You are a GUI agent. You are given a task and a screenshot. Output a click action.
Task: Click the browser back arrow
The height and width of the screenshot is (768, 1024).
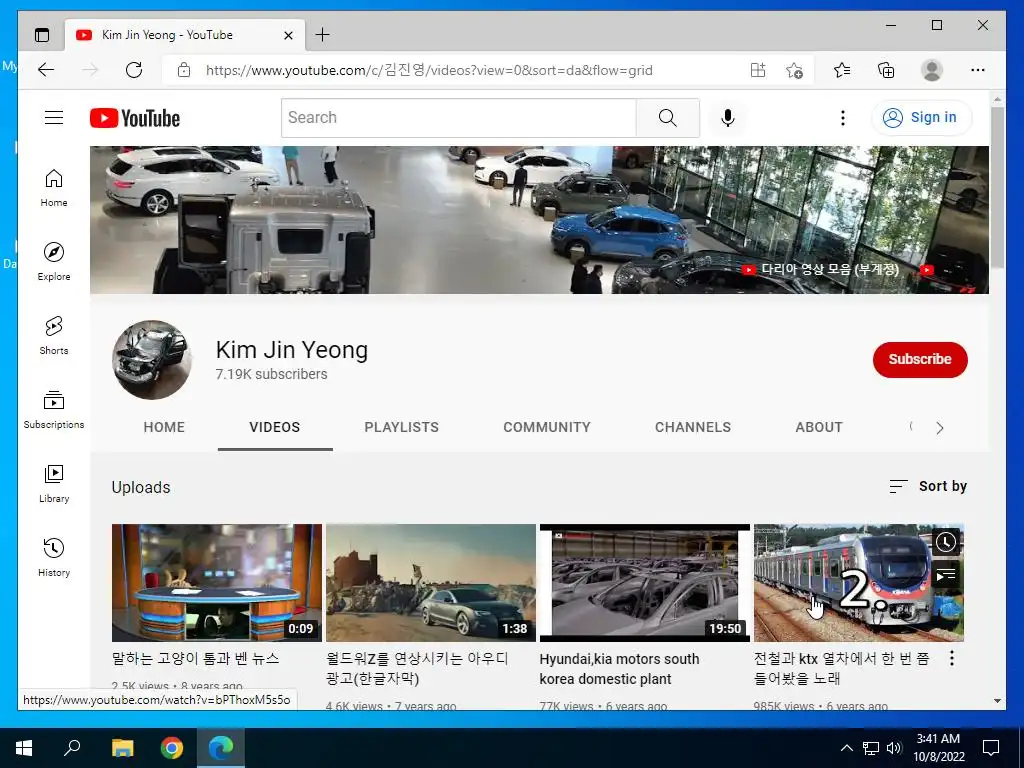point(46,70)
